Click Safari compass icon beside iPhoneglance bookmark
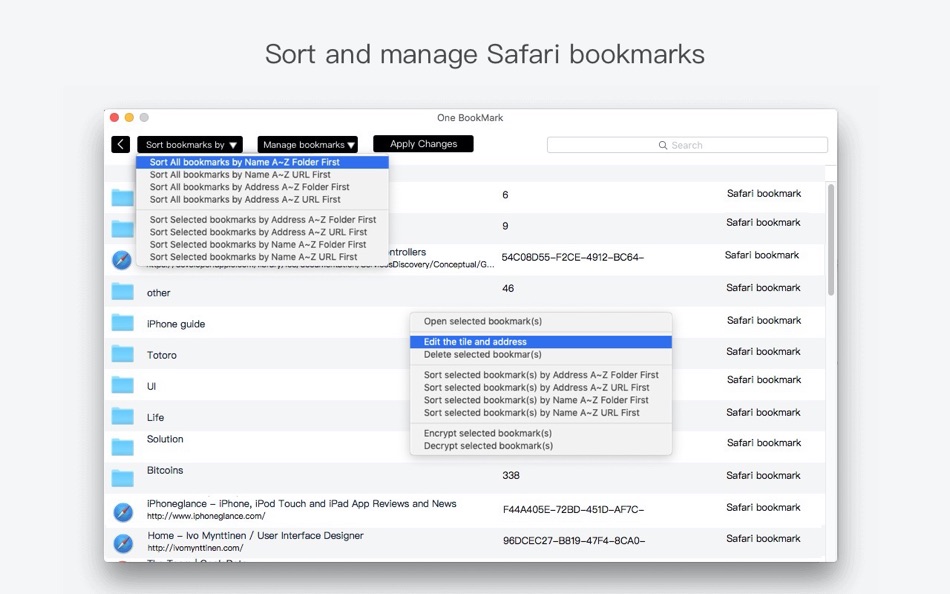The image size is (950, 594). point(123,512)
